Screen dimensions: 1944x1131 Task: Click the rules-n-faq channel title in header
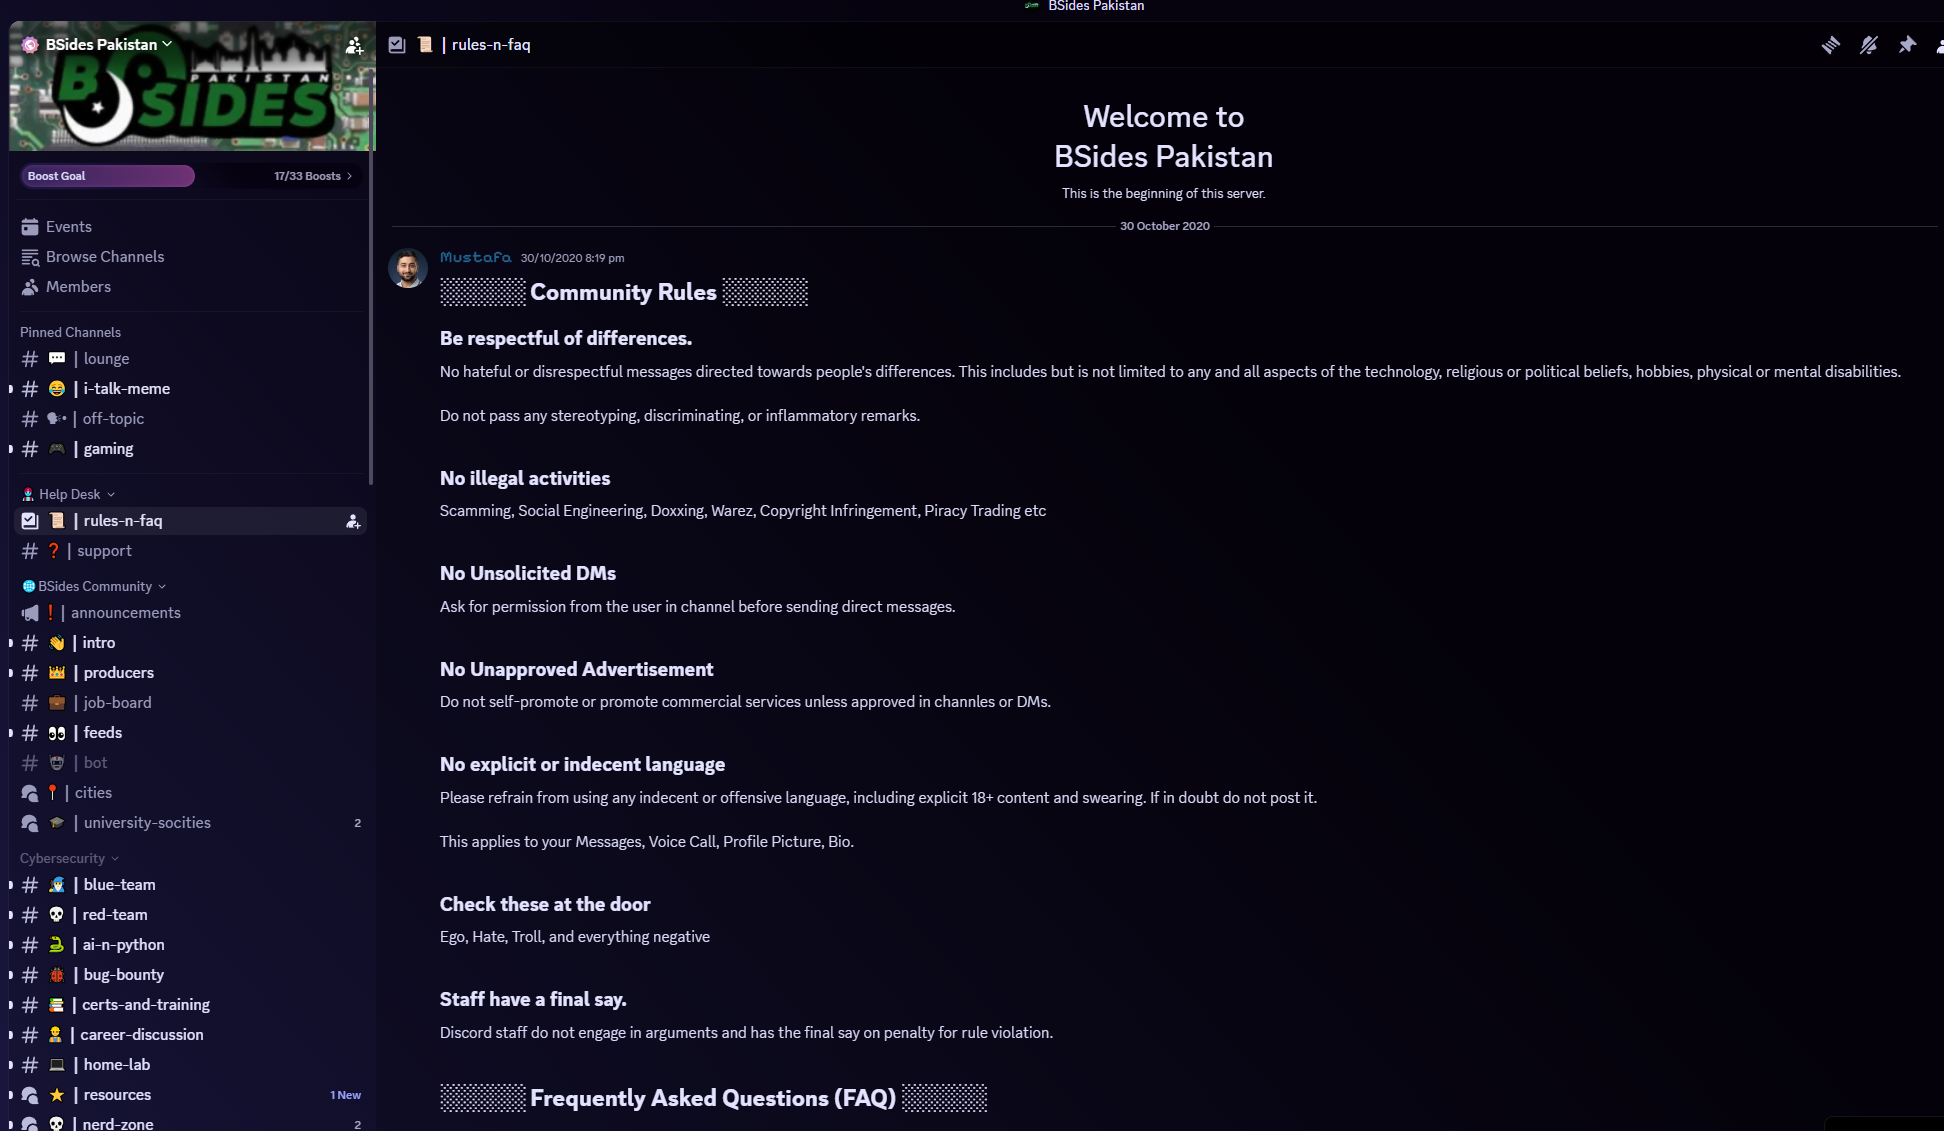pyautogui.click(x=491, y=45)
